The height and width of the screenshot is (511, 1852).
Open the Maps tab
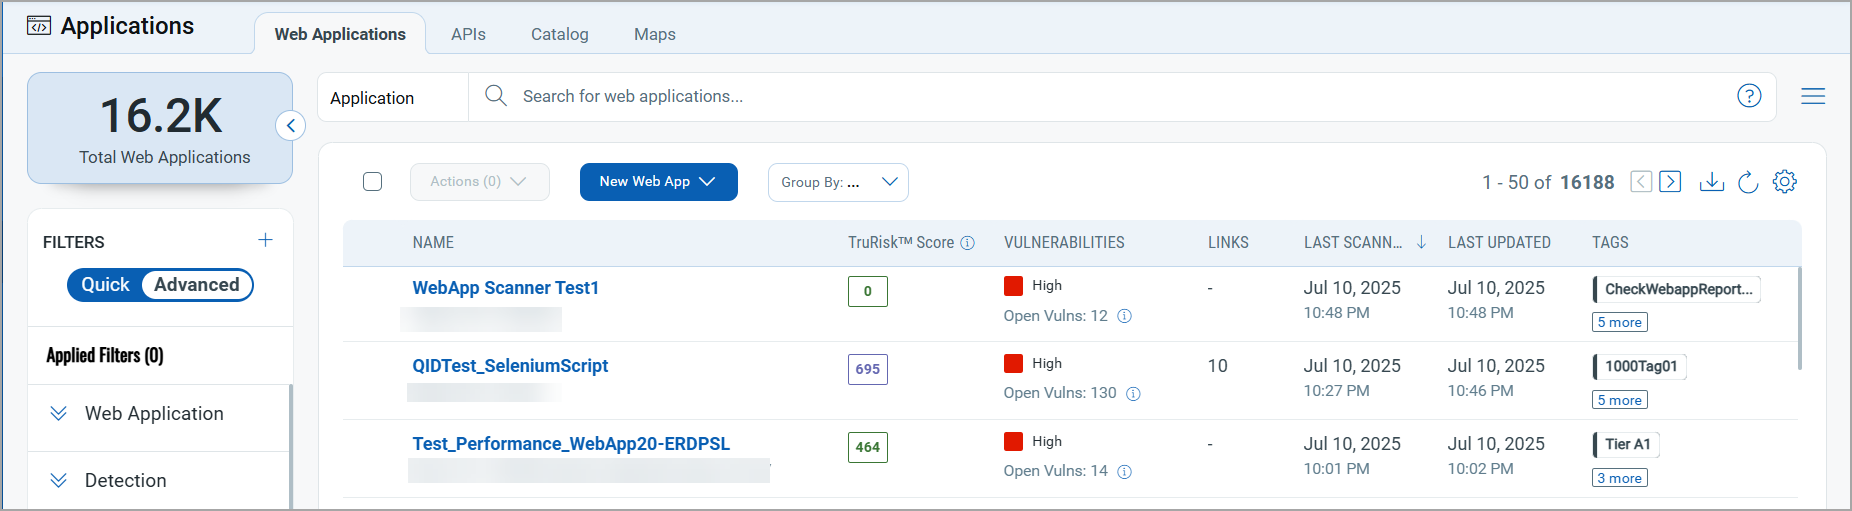[x=654, y=34]
